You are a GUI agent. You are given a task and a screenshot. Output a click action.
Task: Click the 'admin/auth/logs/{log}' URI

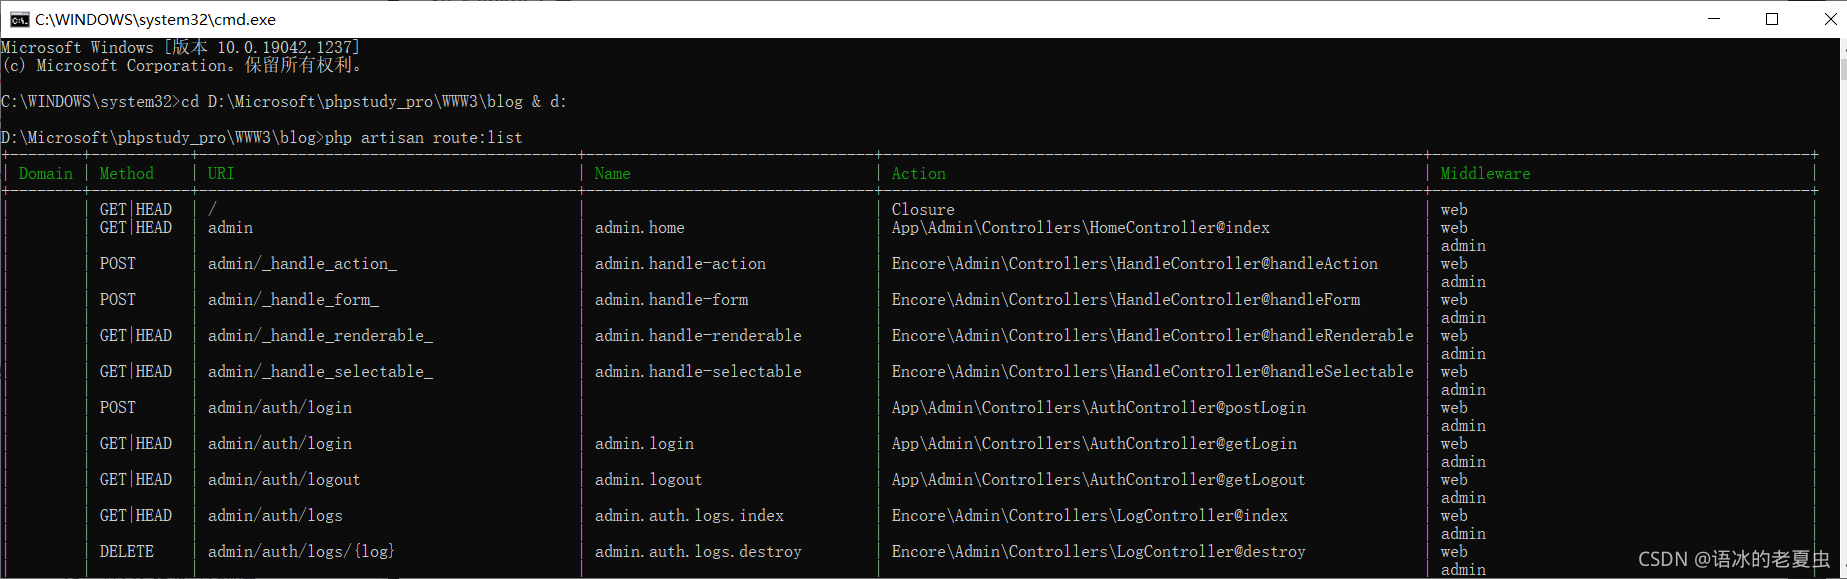click(301, 552)
